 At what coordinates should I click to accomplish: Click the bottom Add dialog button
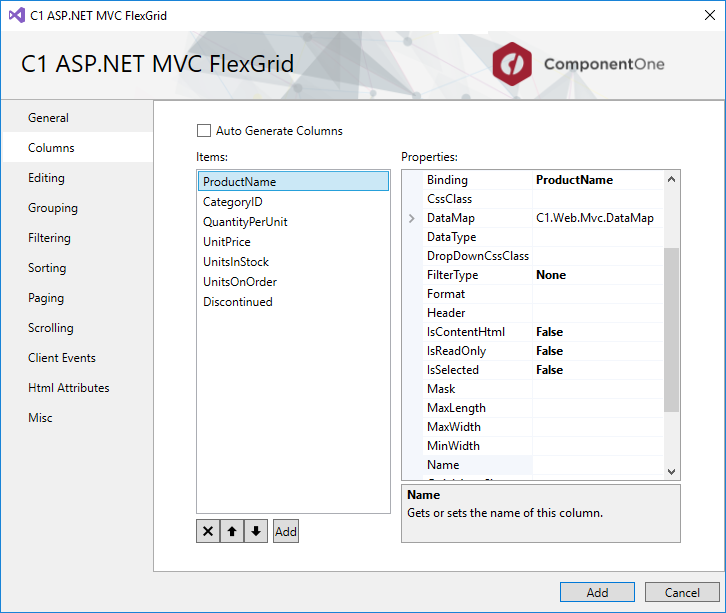[597, 592]
